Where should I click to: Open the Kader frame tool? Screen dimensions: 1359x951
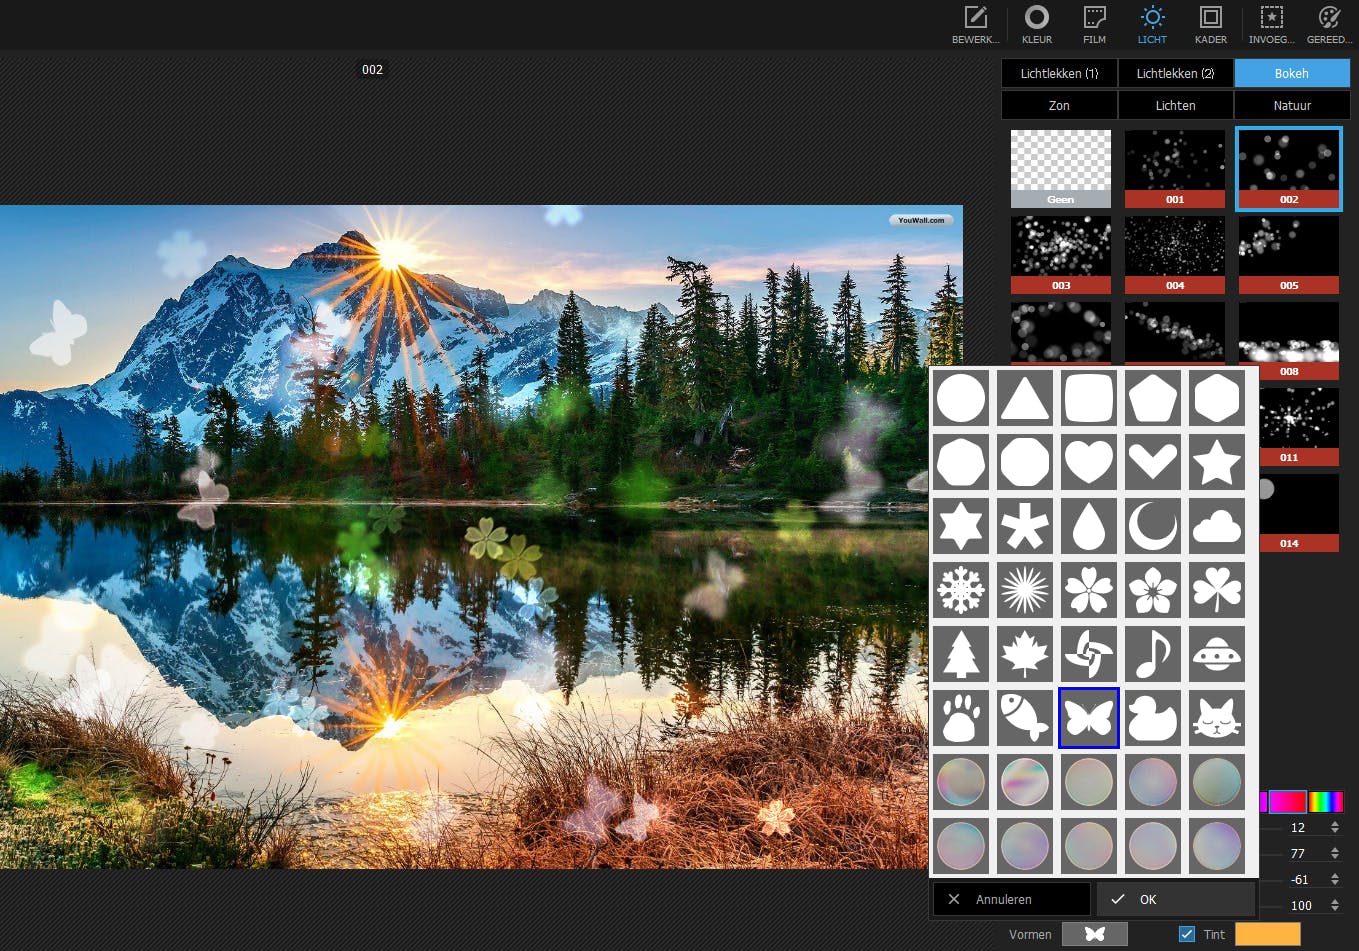[1210, 24]
